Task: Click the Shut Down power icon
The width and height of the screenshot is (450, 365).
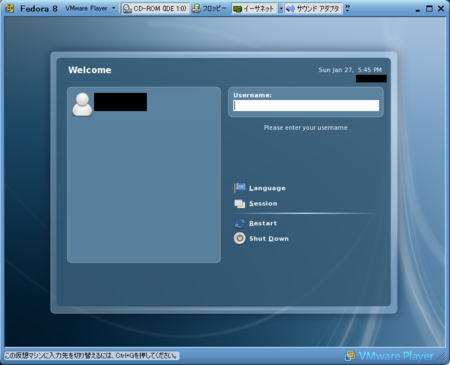Action: tap(239, 238)
